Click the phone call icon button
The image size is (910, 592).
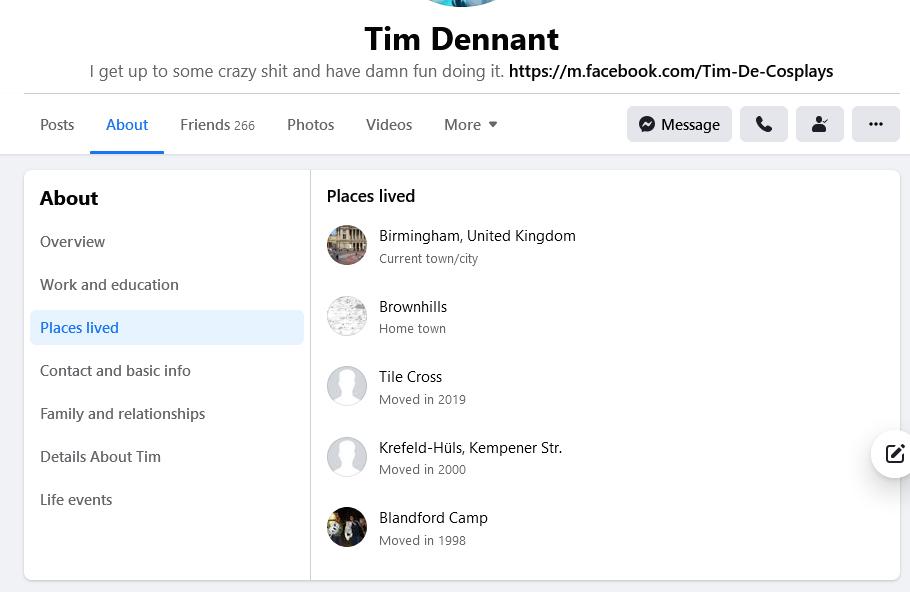pyautogui.click(x=763, y=124)
